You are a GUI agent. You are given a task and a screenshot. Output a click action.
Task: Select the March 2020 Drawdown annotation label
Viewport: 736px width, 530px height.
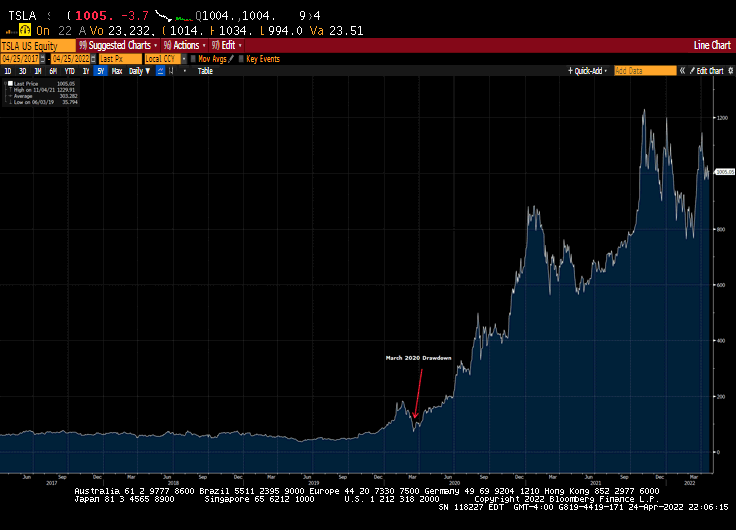tap(418, 358)
